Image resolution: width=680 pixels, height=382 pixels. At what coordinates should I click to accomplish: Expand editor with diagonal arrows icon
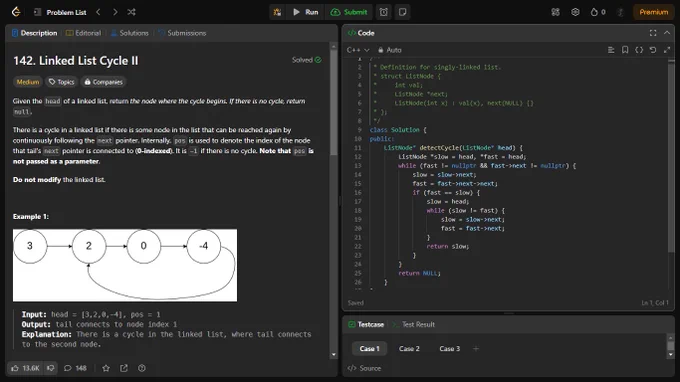click(667, 50)
